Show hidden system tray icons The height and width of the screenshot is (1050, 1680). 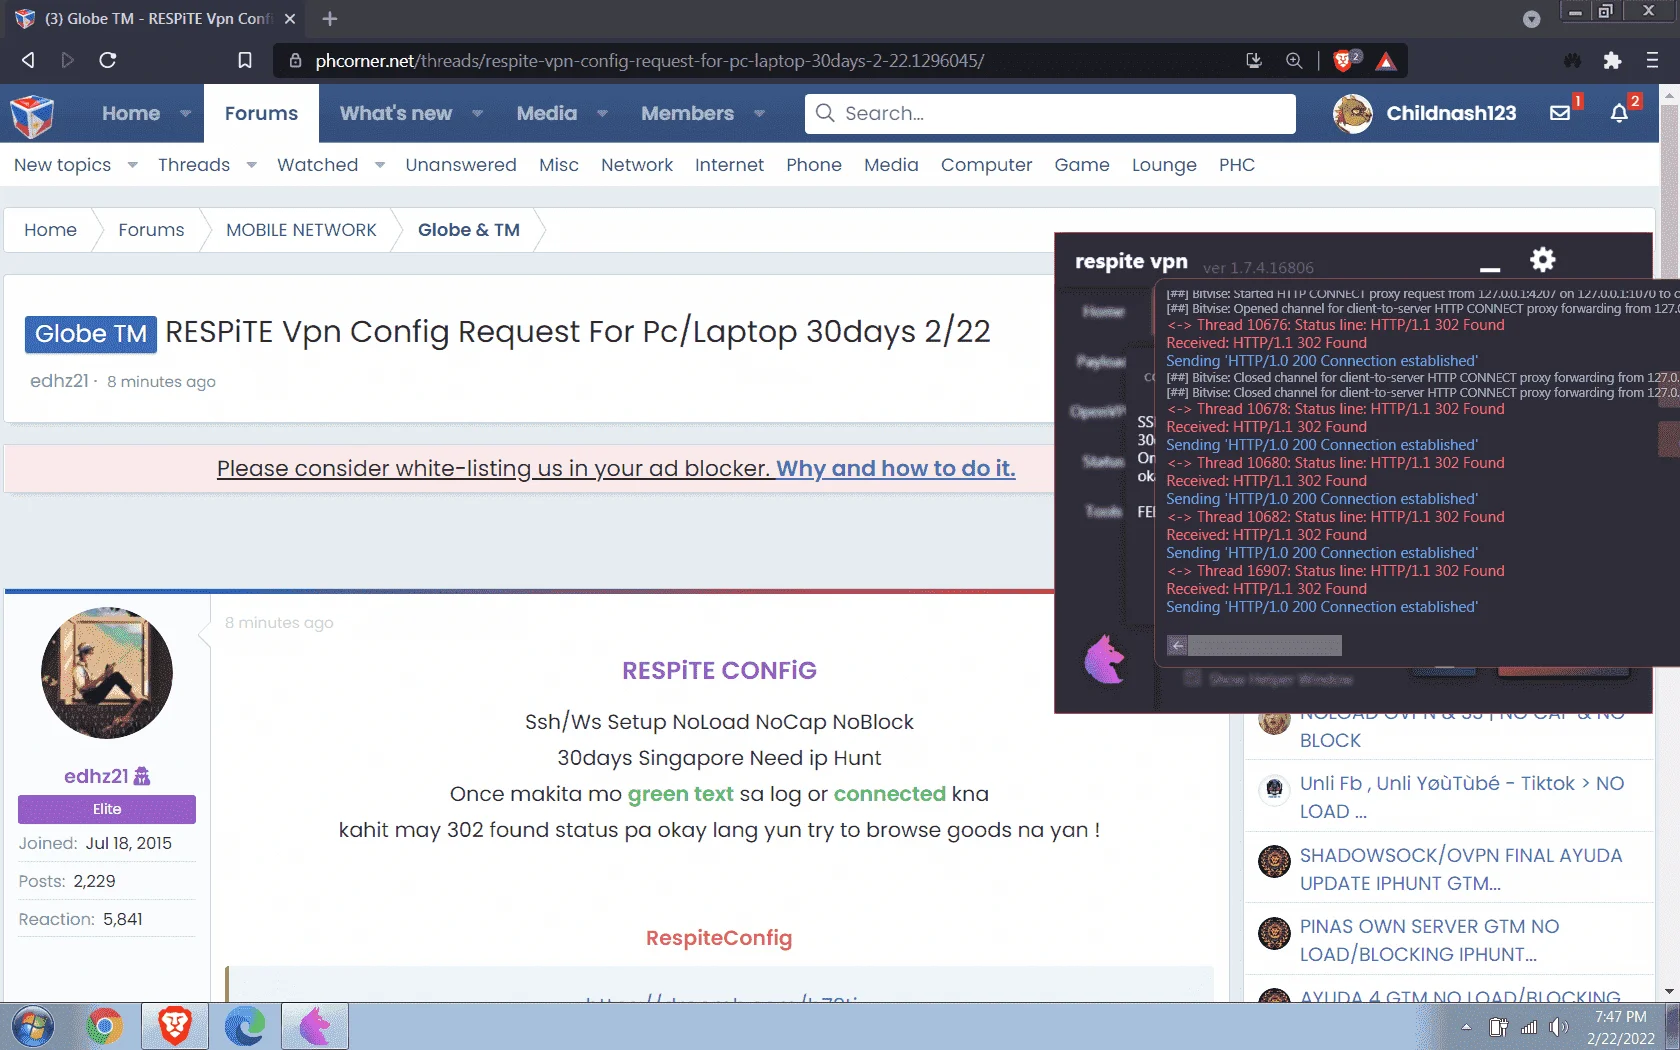[x=1466, y=1027]
